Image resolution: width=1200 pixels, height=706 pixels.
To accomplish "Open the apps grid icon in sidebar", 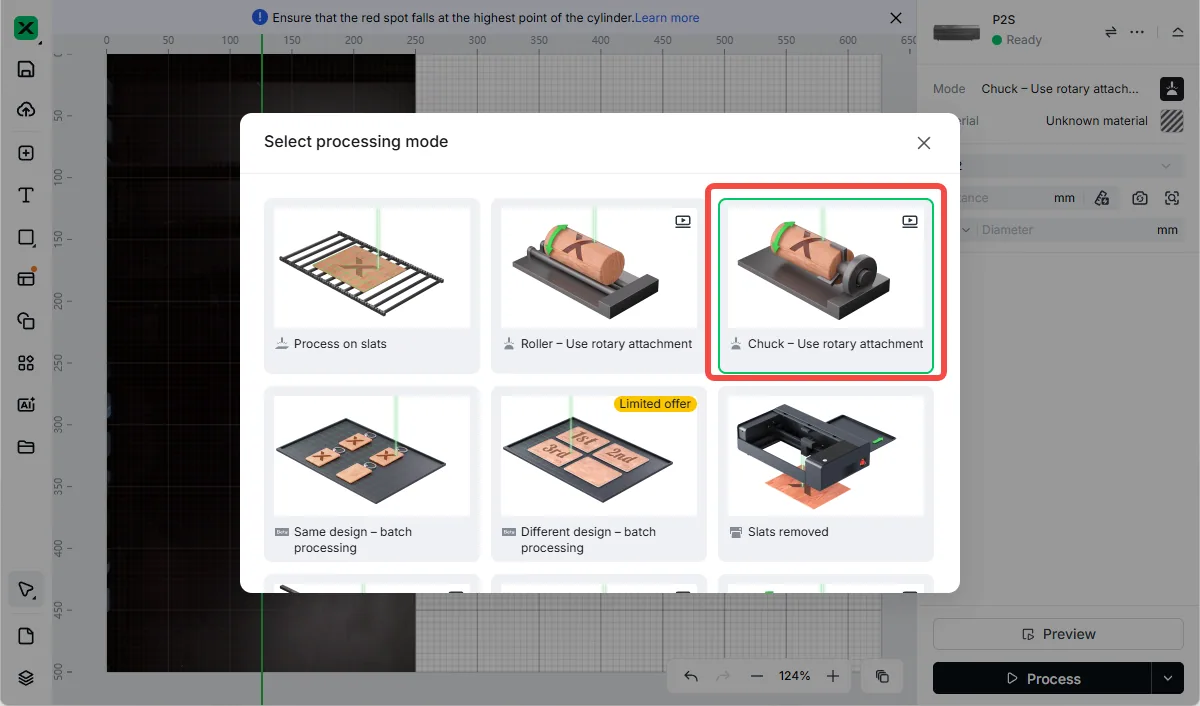I will point(26,363).
